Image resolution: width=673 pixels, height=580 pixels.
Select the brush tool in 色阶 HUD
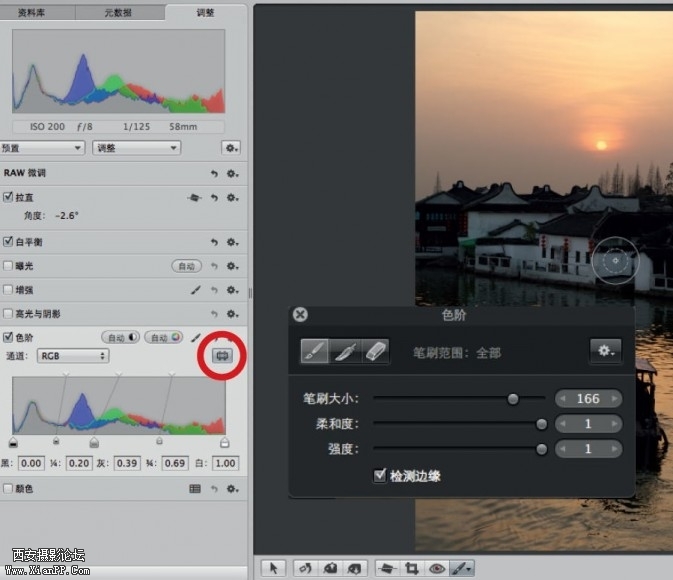pyautogui.click(x=314, y=351)
